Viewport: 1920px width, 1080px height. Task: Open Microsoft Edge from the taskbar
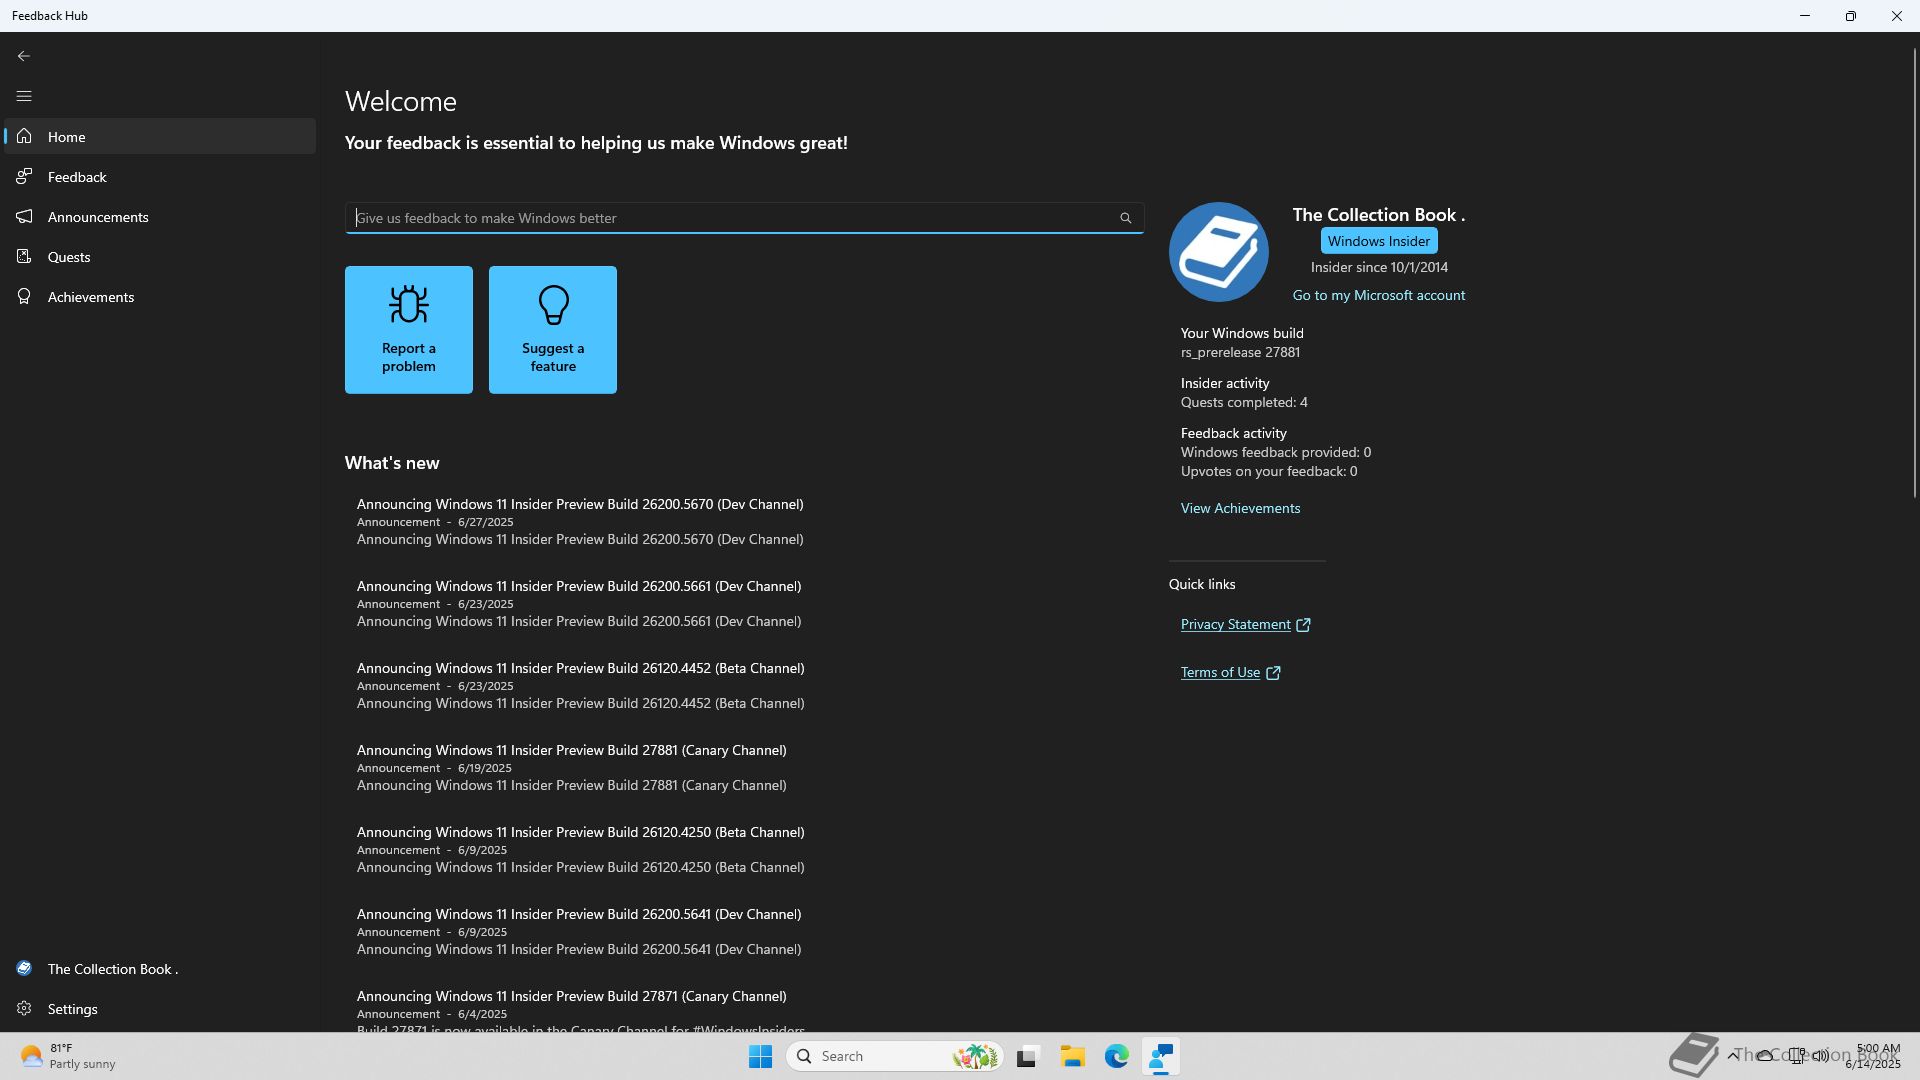[x=1116, y=1056]
